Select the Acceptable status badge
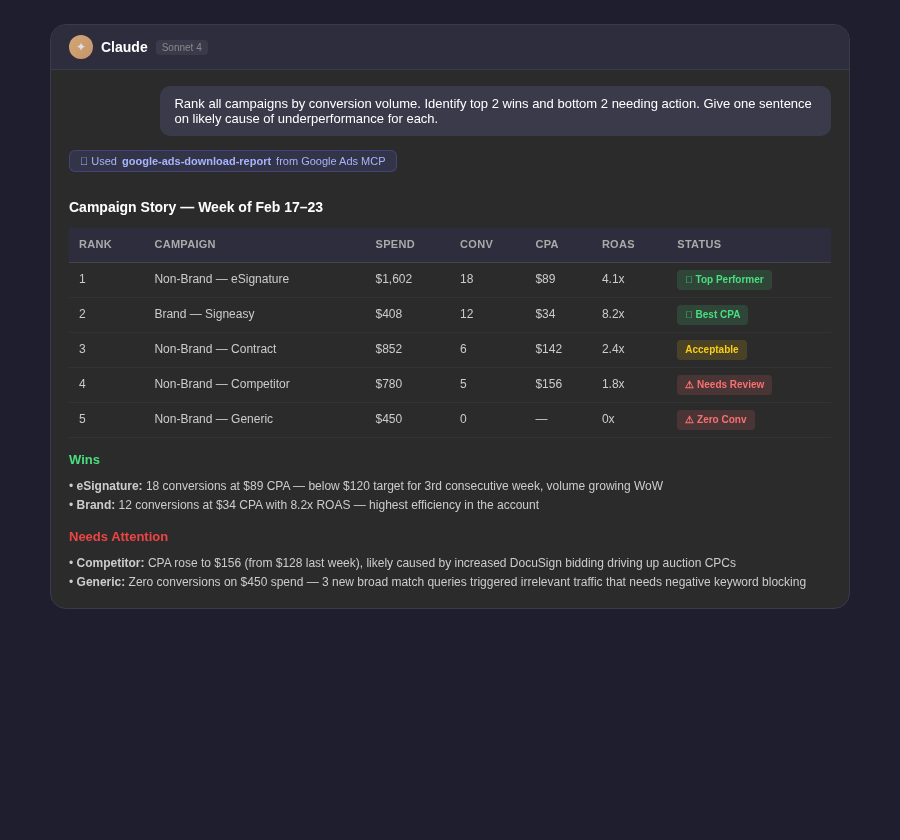The image size is (900, 840). coord(711,350)
